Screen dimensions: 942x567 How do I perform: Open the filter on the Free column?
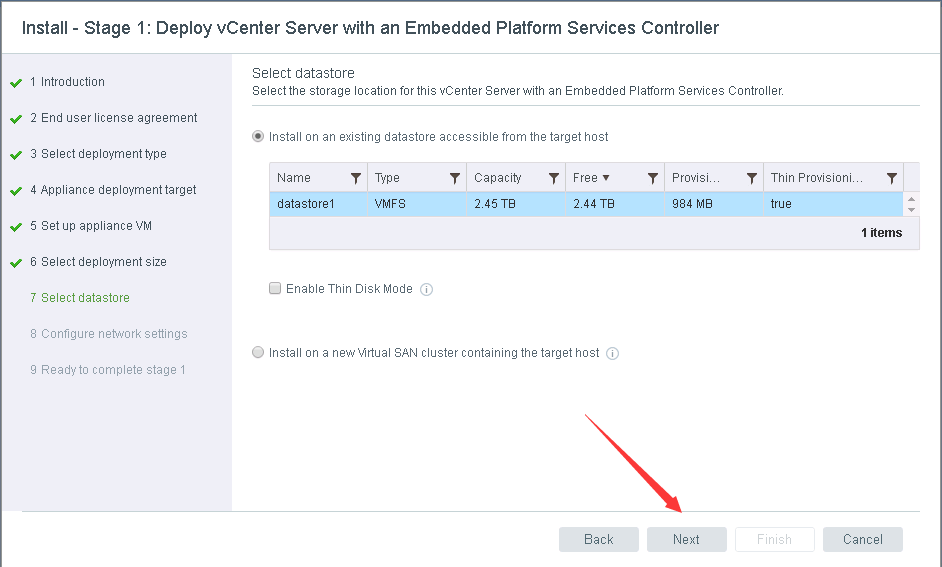coord(652,178)
